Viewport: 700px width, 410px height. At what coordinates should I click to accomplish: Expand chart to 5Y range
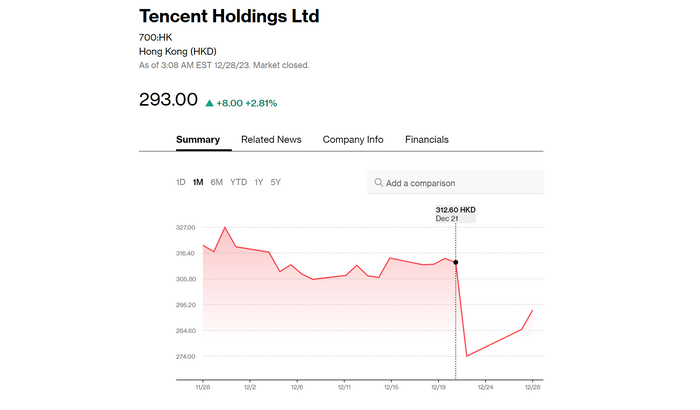[276, 182]
